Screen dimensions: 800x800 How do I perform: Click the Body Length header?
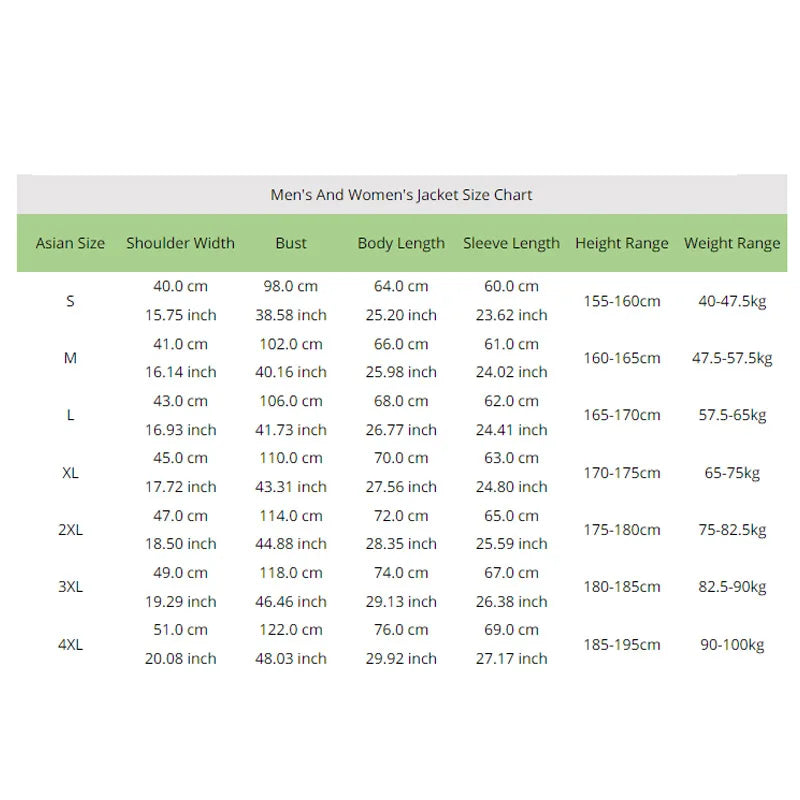pyautogui.click(x=401, y=243)
